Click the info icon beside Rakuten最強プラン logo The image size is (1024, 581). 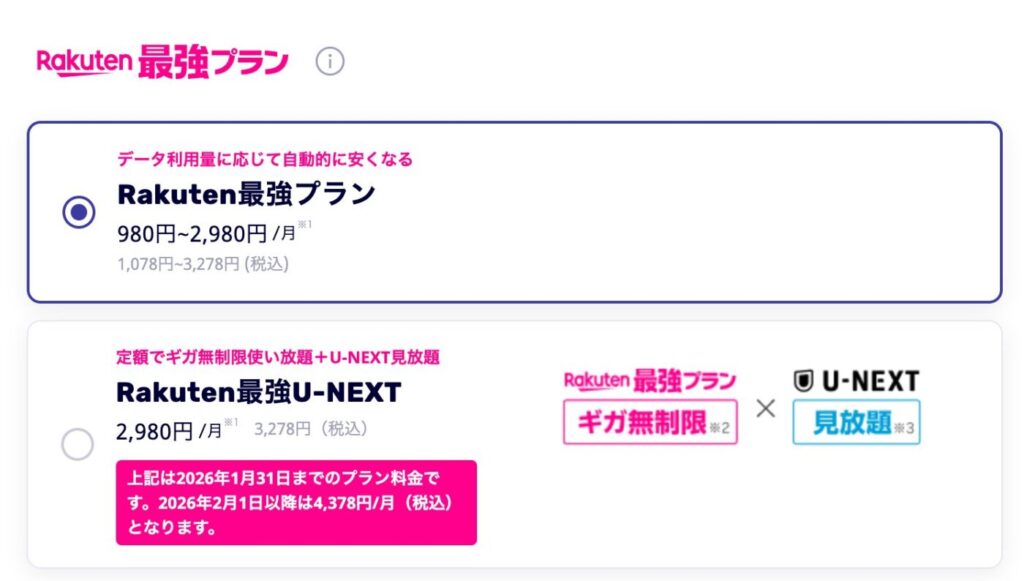[330, 62]
